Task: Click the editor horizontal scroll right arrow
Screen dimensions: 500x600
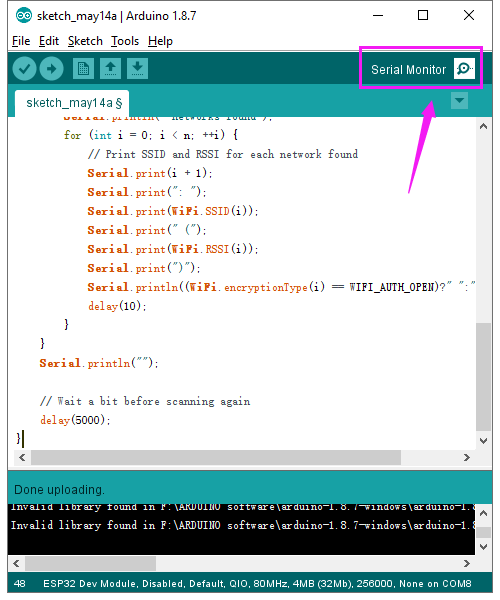Action: click(467, 458)
